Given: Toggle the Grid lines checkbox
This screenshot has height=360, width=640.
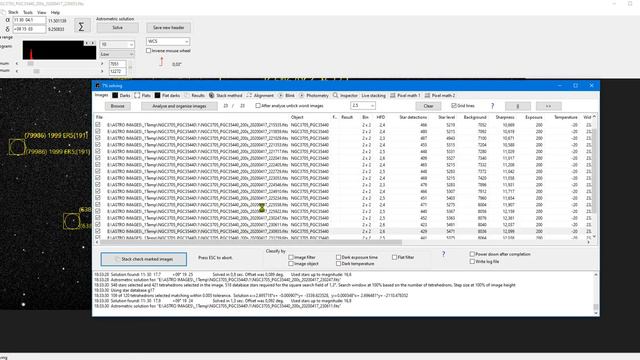Looking at the screenshot, I should [463, 106].
